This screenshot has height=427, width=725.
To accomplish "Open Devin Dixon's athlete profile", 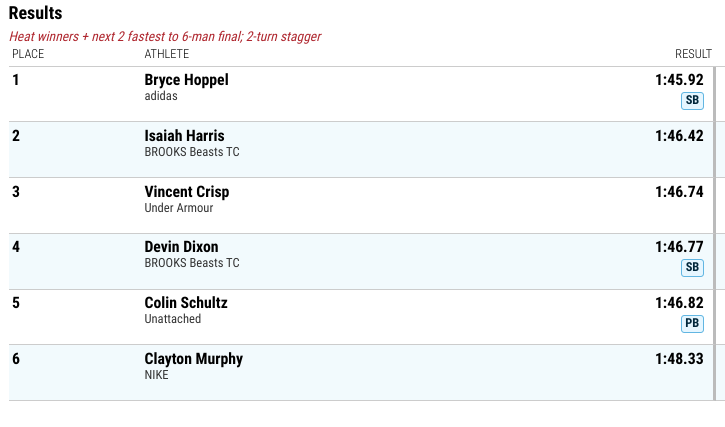I will (x=181, y=247).
